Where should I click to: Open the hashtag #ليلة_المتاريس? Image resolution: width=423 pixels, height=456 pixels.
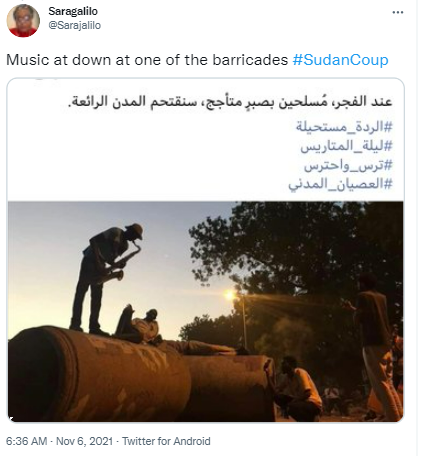point(346,146)
